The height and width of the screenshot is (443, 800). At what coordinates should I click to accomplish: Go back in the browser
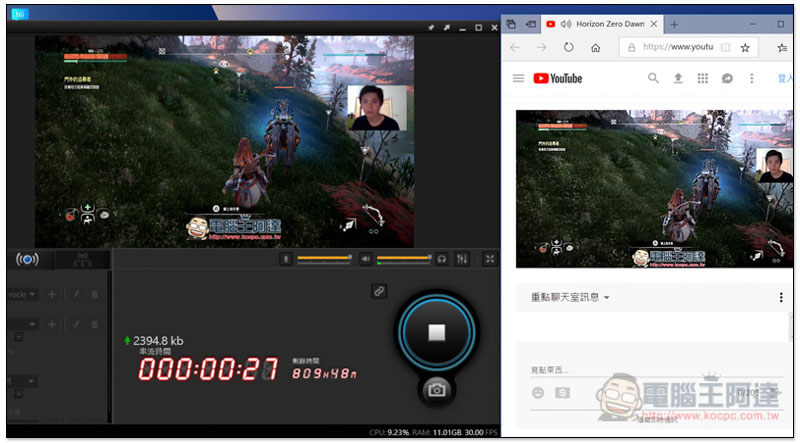515,47
